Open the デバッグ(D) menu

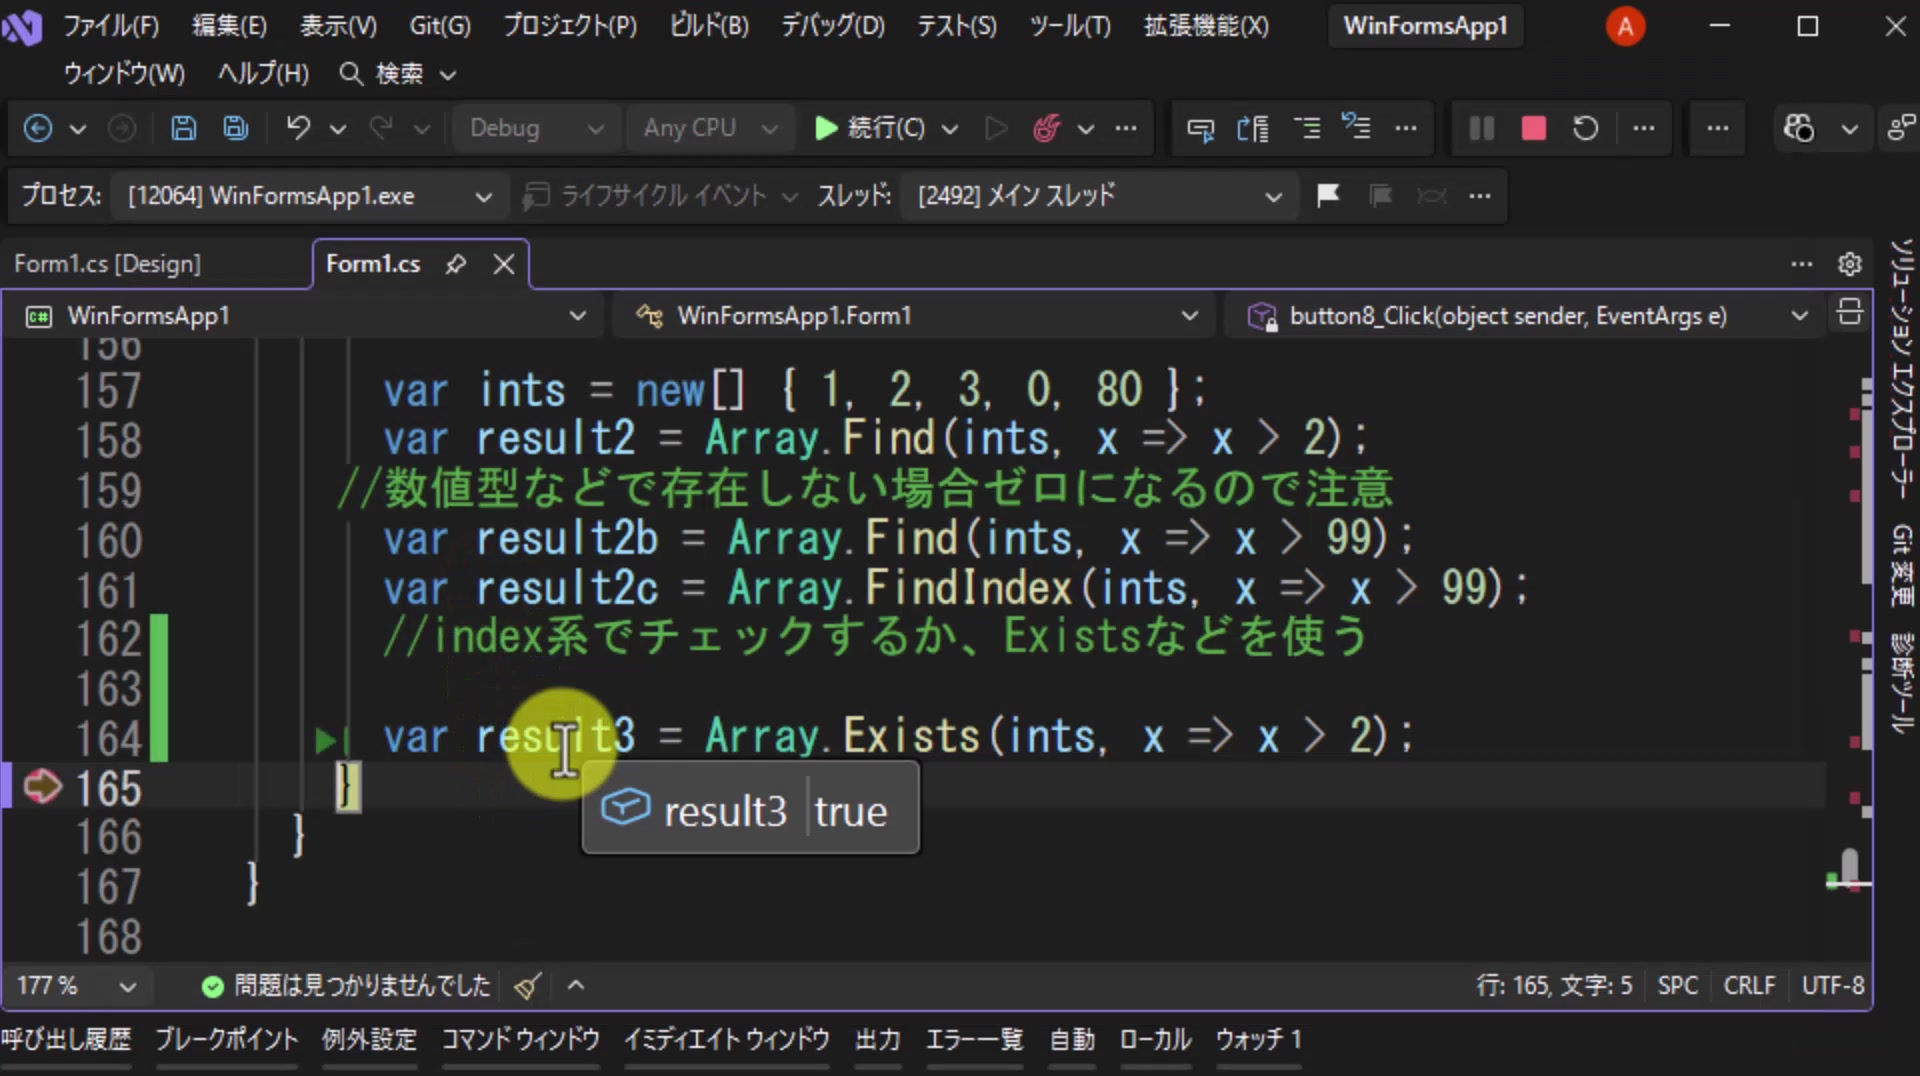click(x=832, y=26)
